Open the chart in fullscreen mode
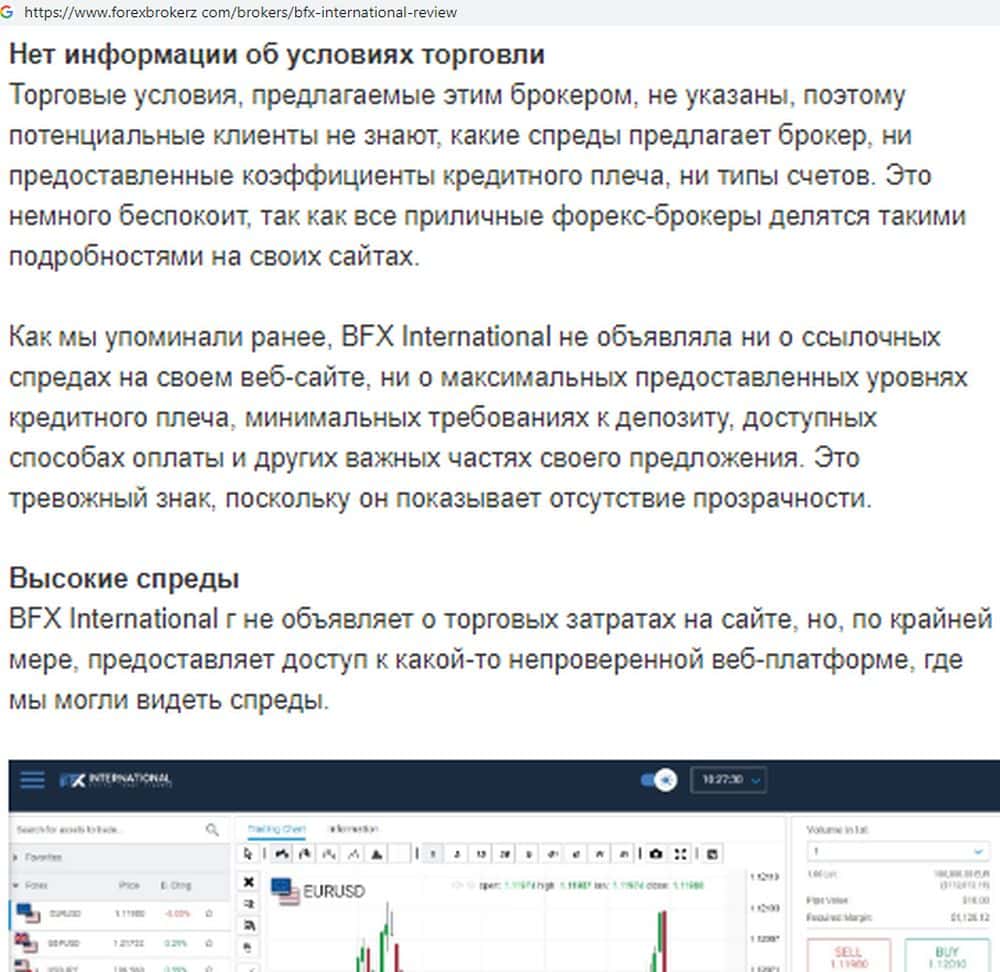 tap(680, 853)
